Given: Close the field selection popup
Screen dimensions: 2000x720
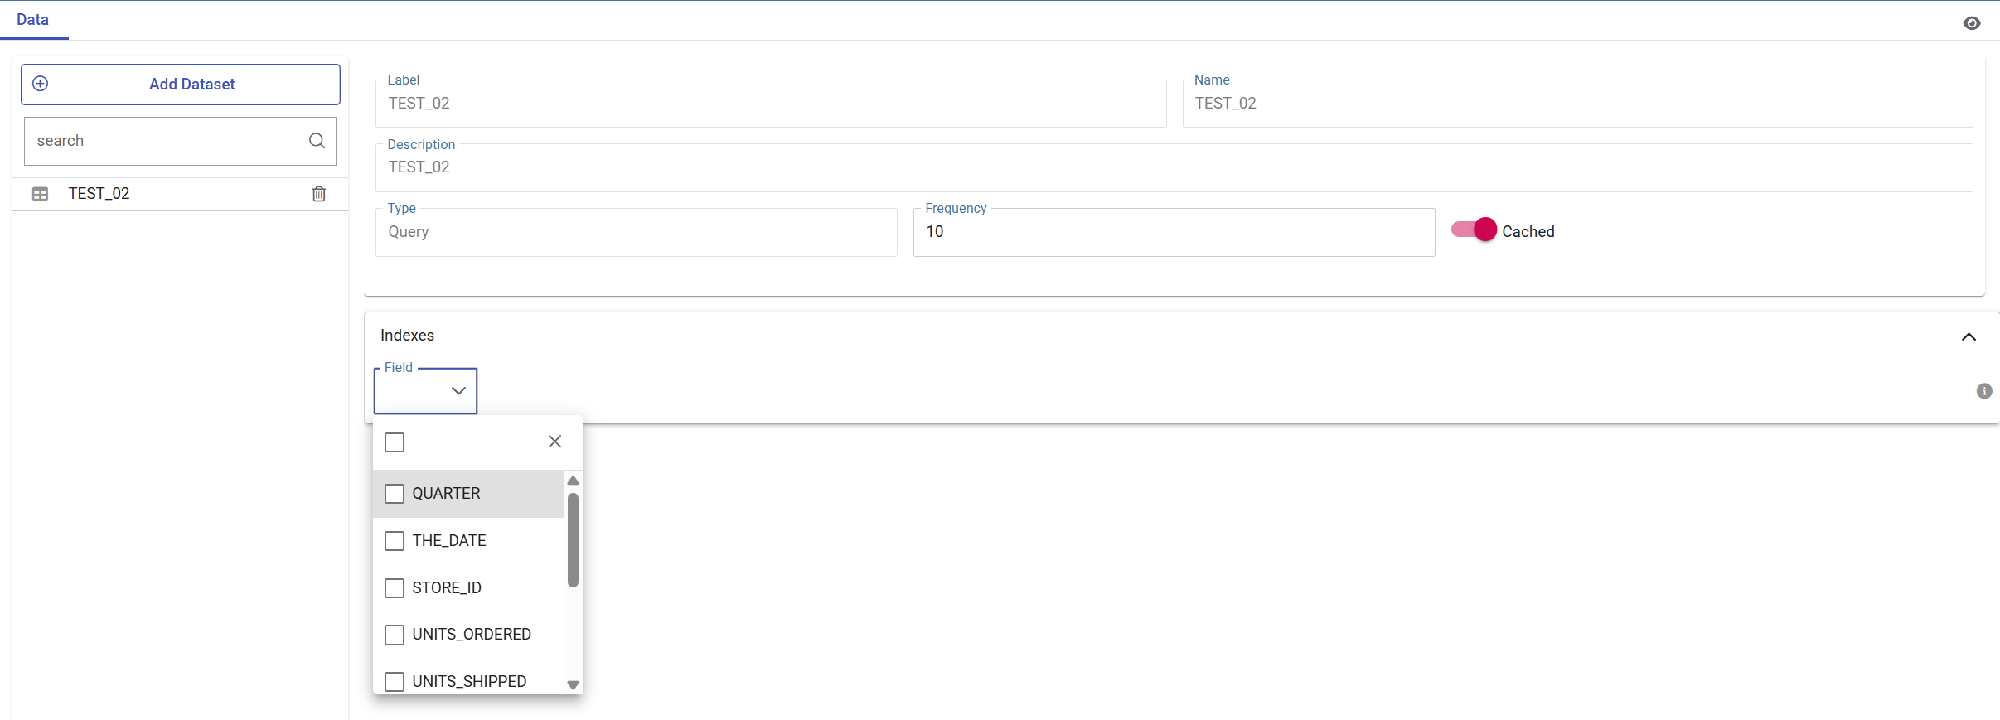Looking at the screenshot, I should click(555, 441).
